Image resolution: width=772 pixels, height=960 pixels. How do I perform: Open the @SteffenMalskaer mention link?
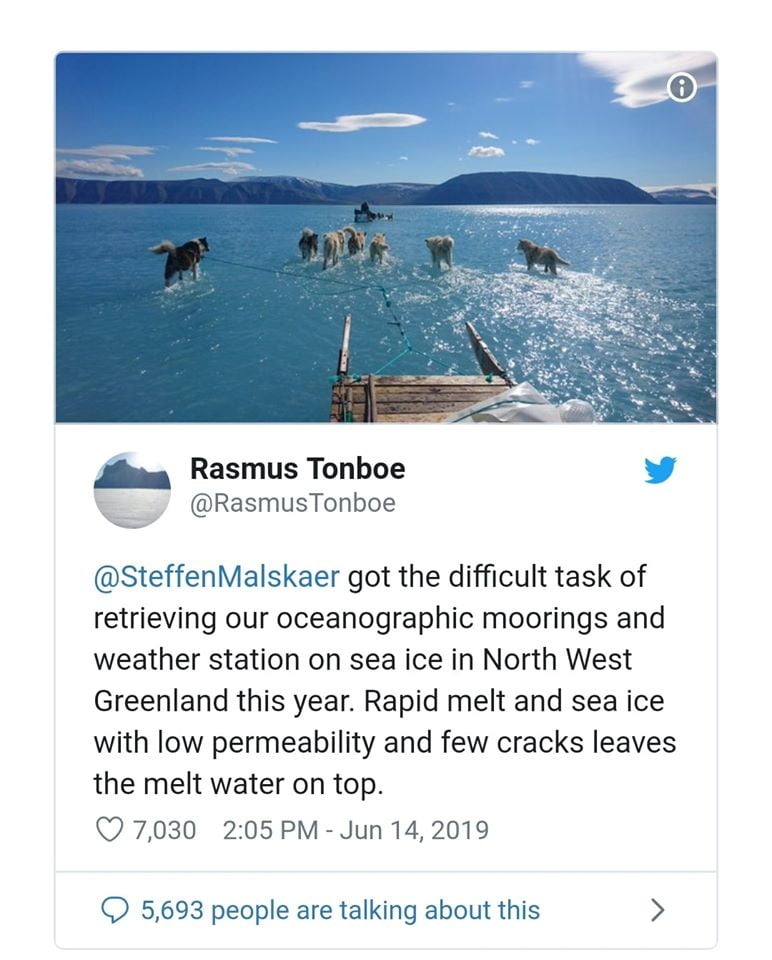217,577
